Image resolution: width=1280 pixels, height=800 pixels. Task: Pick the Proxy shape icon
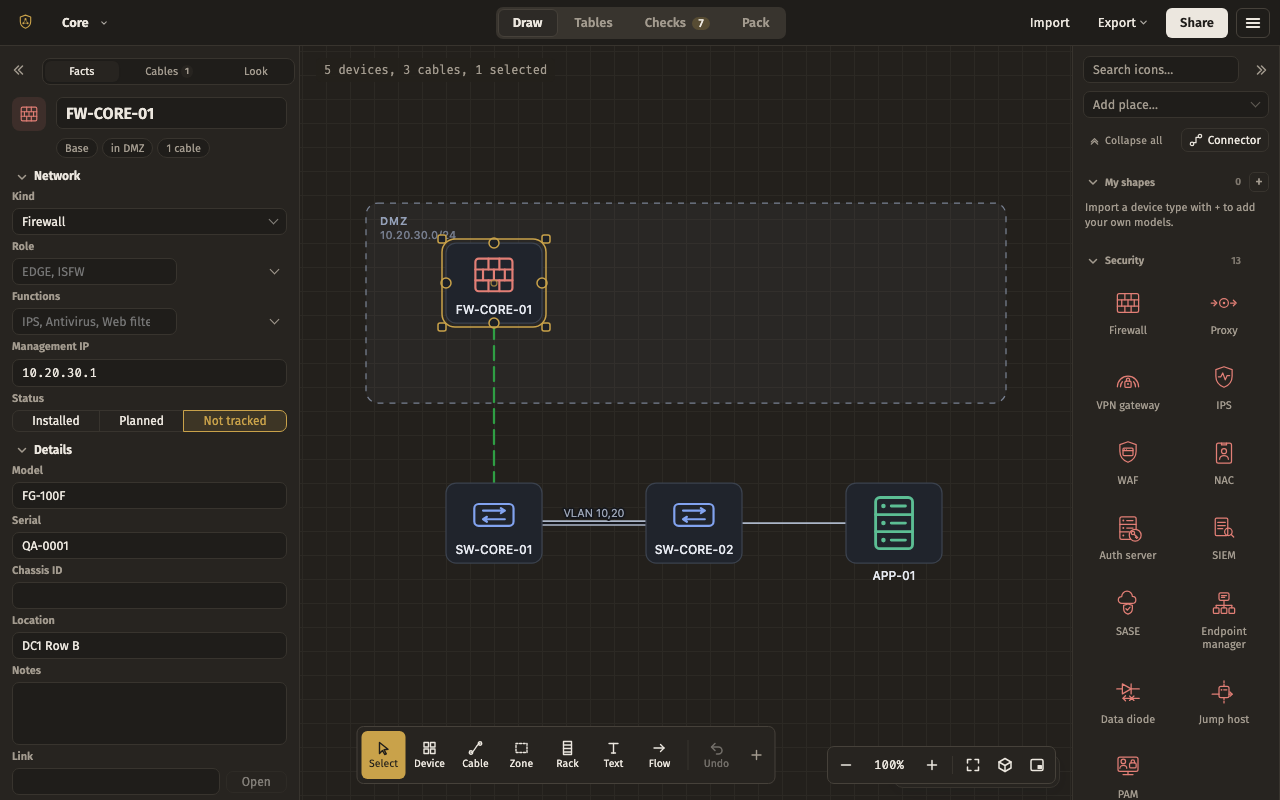click(1224, 303)
